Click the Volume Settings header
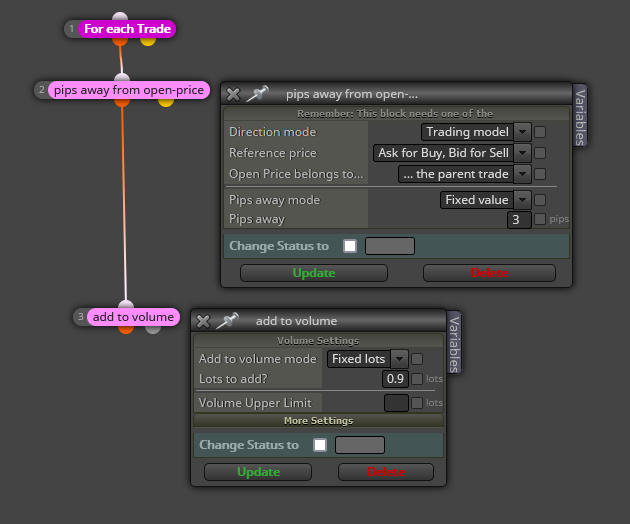Image resolution: width=630 pixels, height=524 pixels. tap(318, 341)
